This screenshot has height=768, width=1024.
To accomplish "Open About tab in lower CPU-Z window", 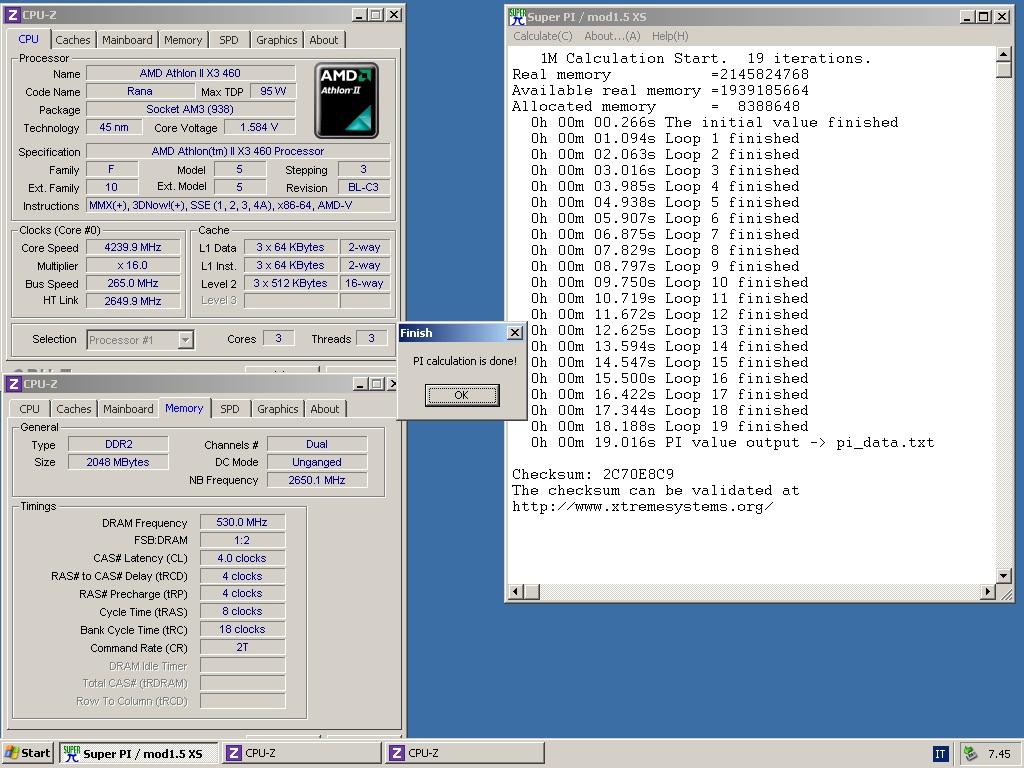I will [325, 409].
